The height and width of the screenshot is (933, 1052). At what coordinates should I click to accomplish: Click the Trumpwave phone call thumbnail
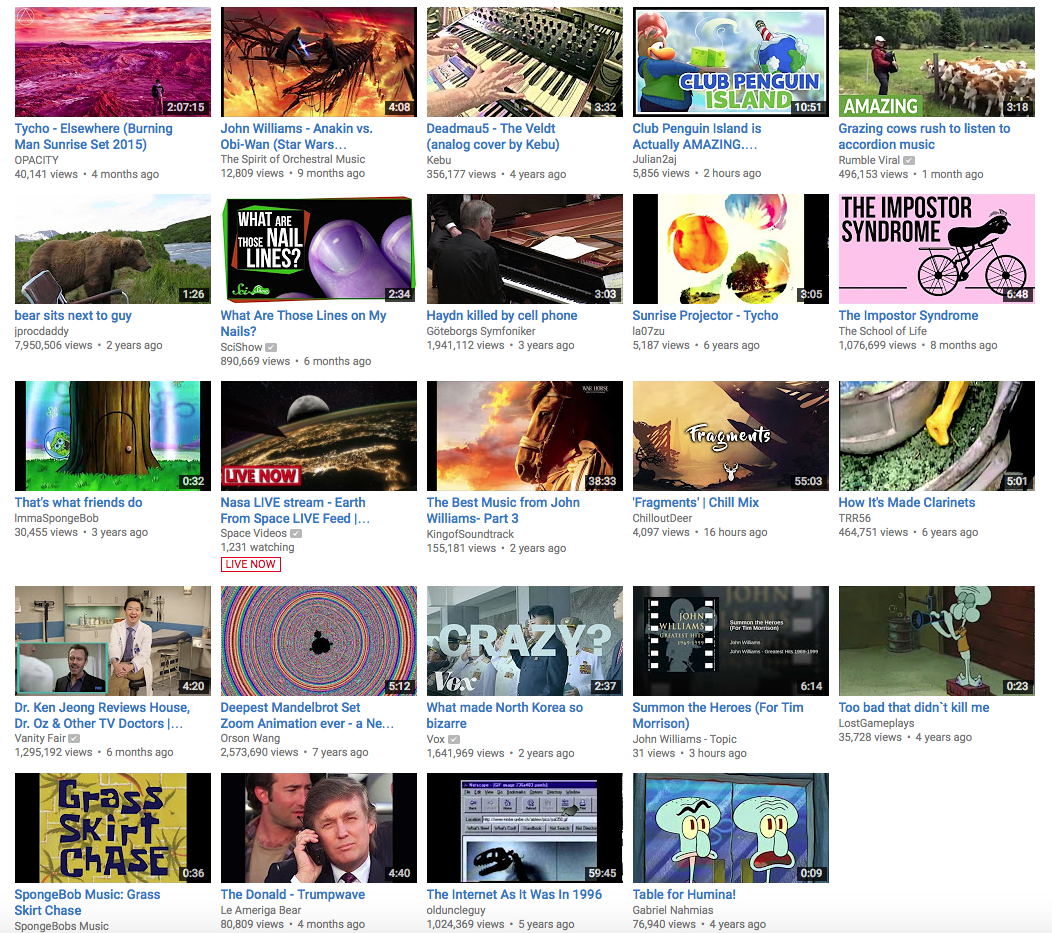(x=319, y=828)
